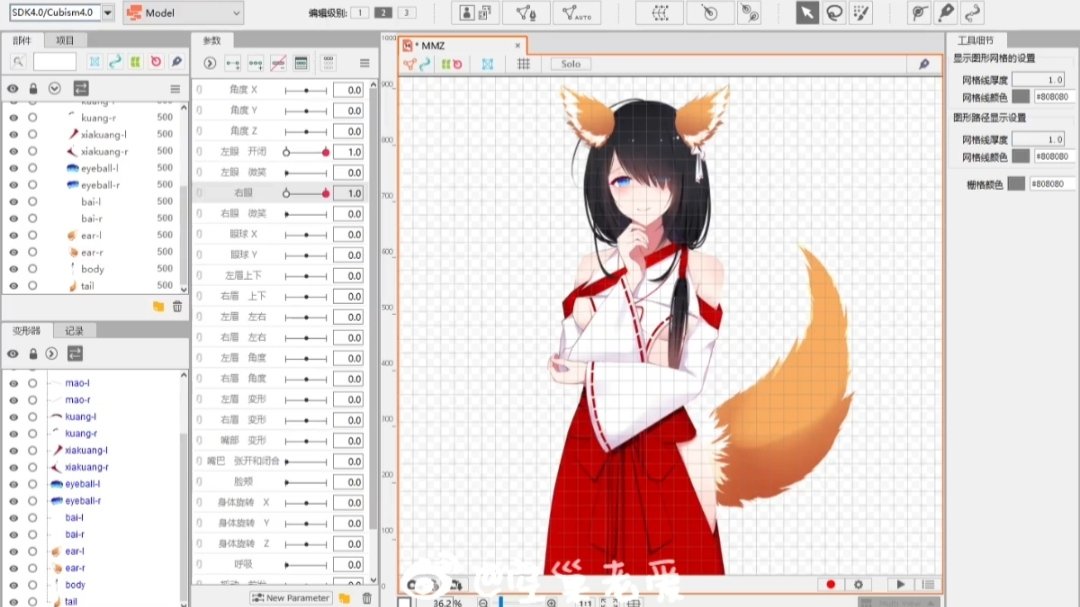1080x607 pixels.
Task: Create rotation deformer icon in top toolbar
Action: [709, 13]
